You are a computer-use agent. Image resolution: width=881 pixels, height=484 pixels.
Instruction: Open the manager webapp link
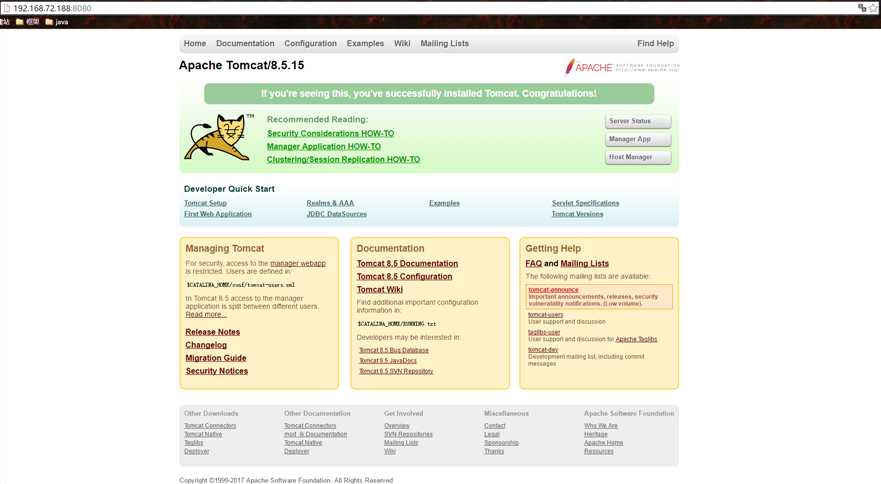[298, 263]
